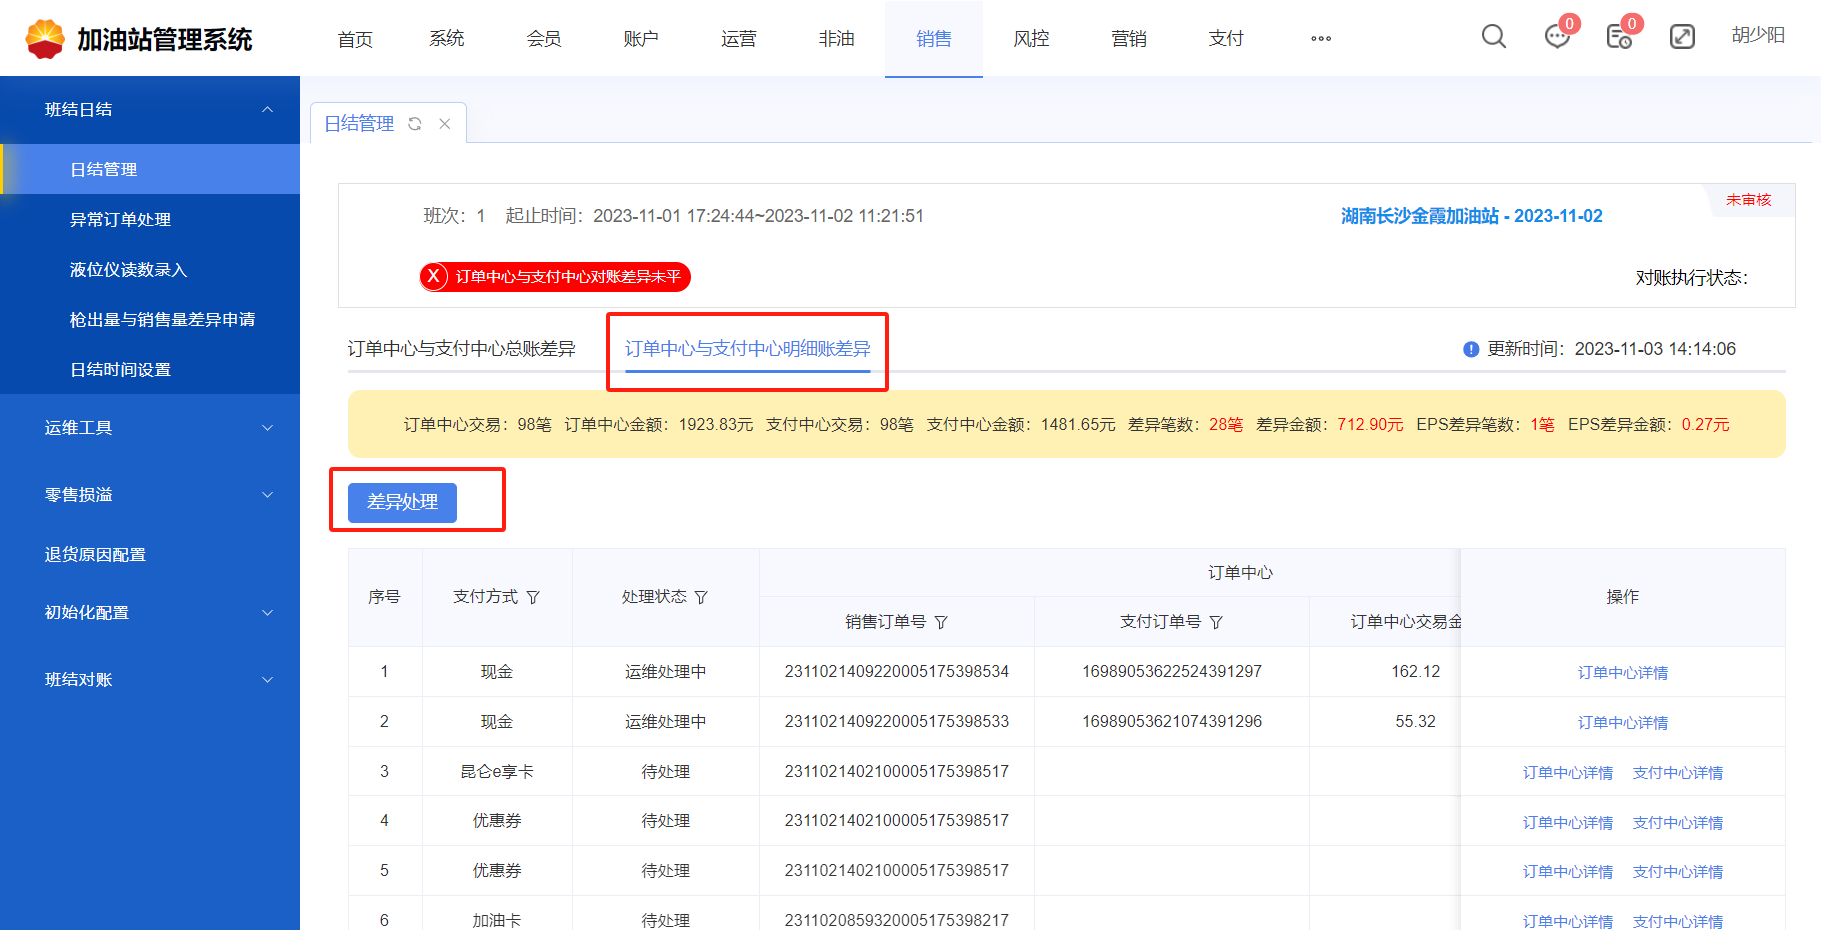The width and height of the screenshot is (1821, 930).
Task: Click the fullscreen expand icon
Action: (x=1682, y=37)
